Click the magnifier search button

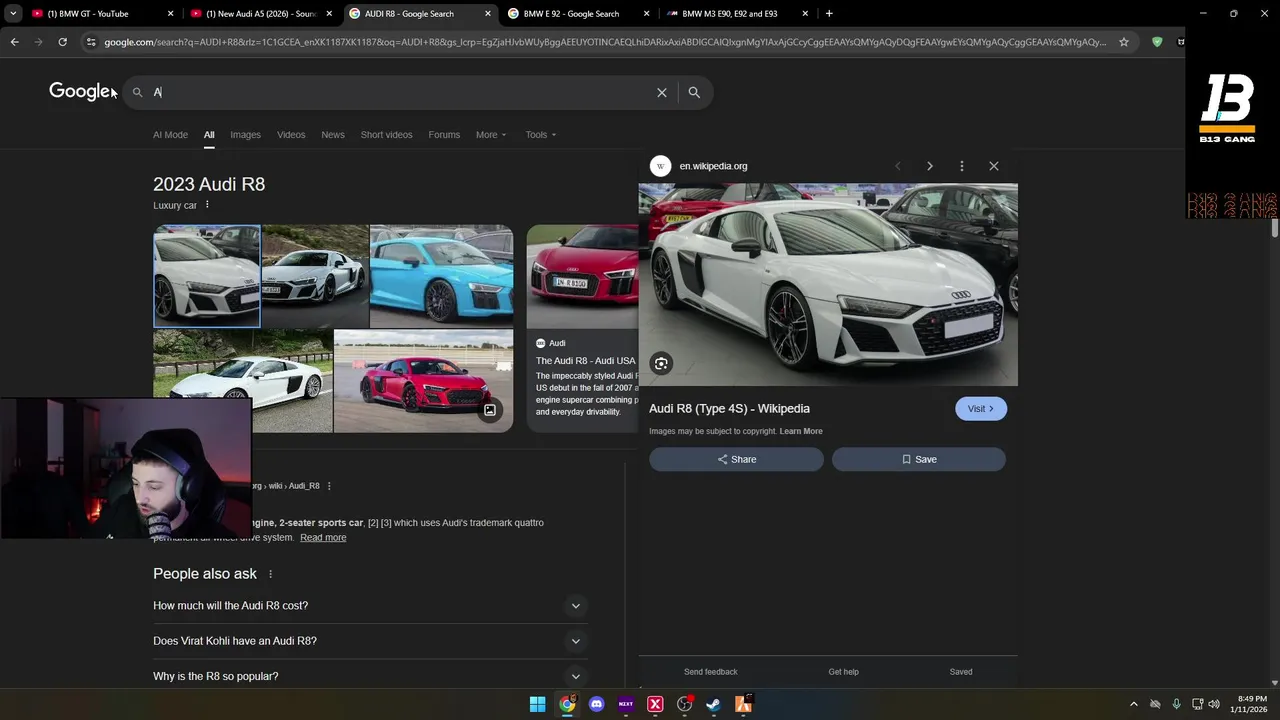tap(694, 92)
